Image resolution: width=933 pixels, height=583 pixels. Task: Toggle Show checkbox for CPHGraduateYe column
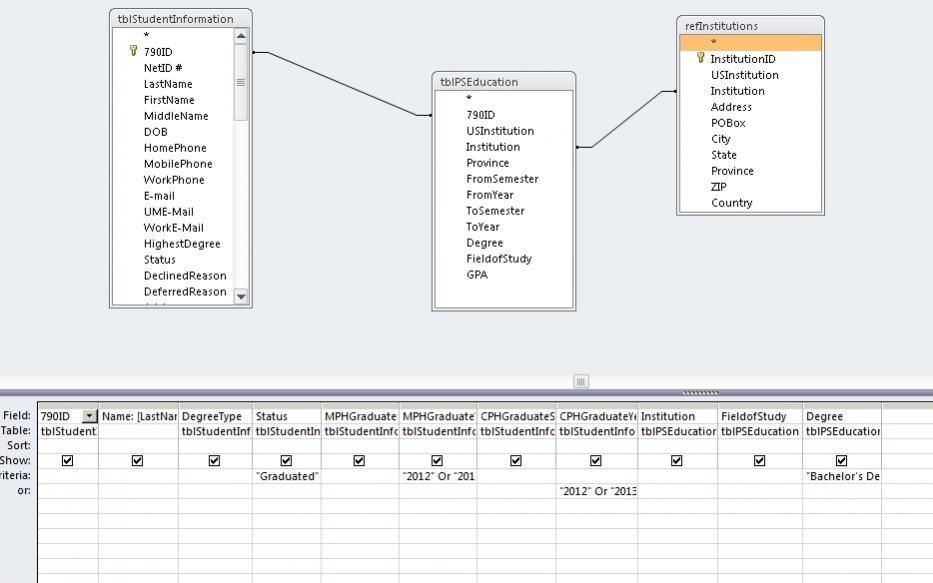pos(596,460)
